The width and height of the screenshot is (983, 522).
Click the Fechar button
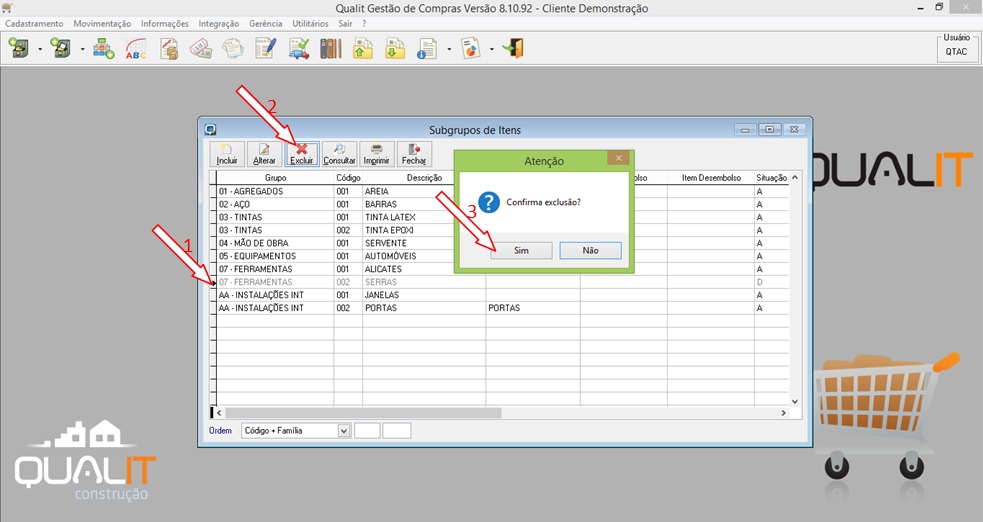(414, 154)
